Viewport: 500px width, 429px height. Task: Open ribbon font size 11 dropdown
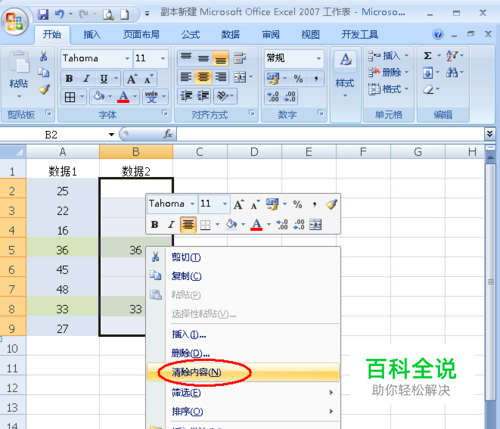click(x=163, y=58)
